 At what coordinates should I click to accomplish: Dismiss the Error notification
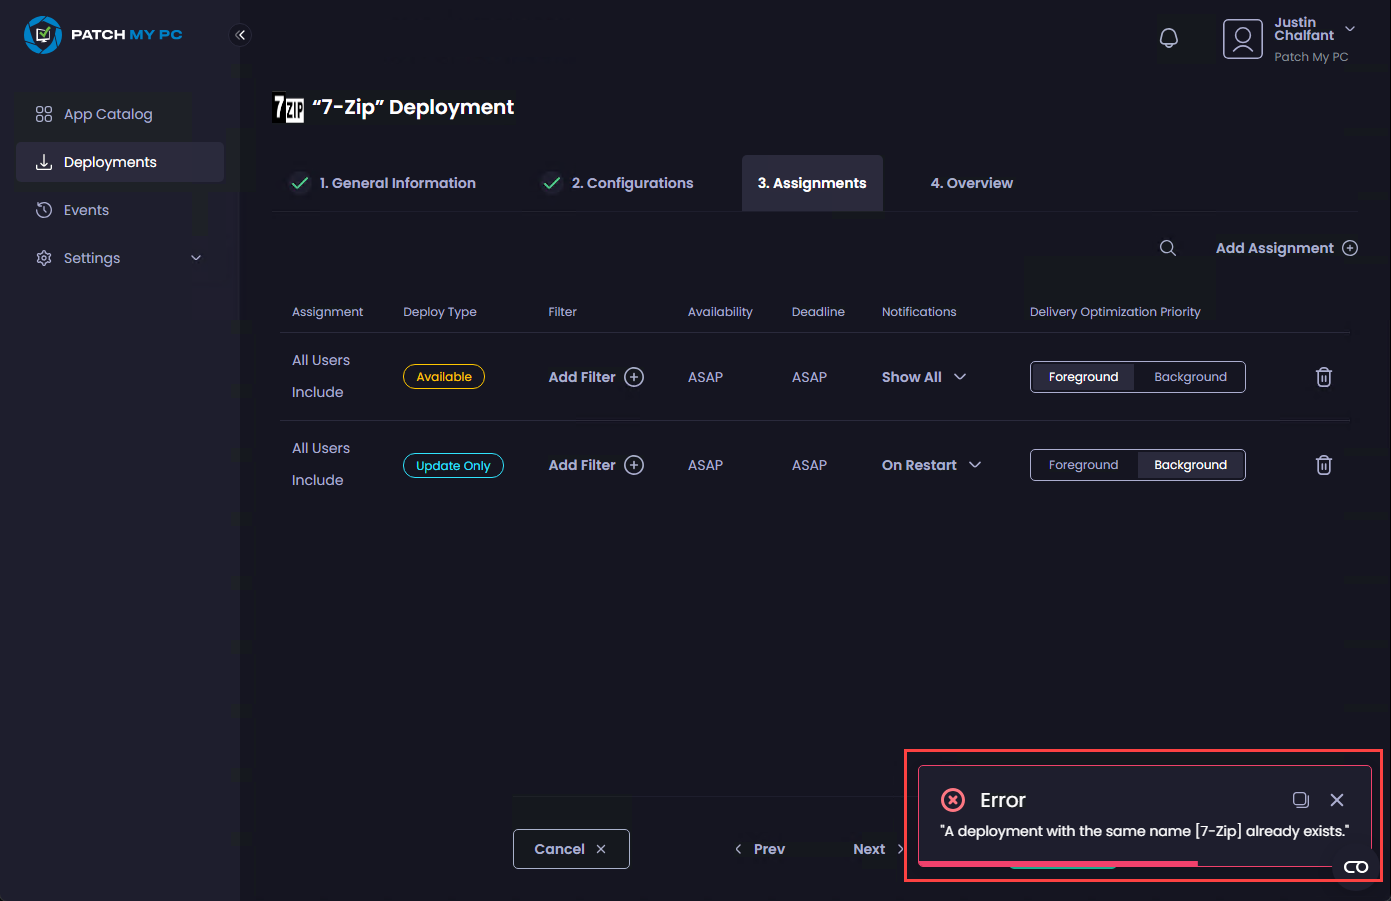click(x=1337, y=800)
